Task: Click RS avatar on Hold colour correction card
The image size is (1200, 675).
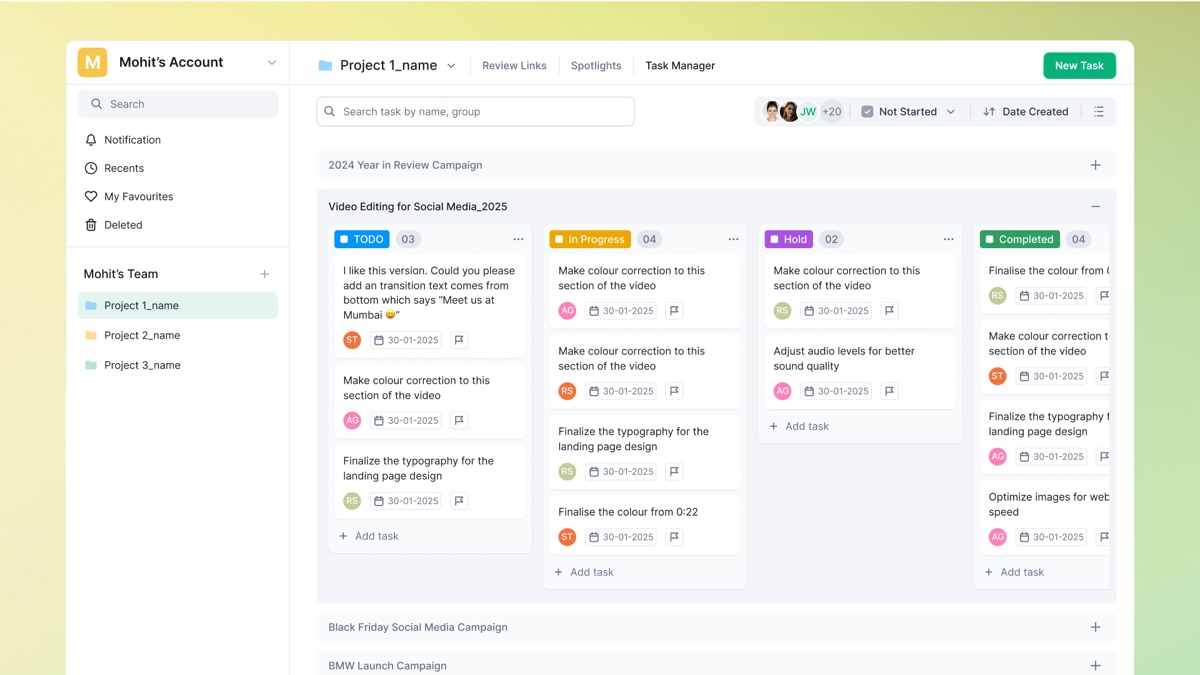Action: (782, 311)
